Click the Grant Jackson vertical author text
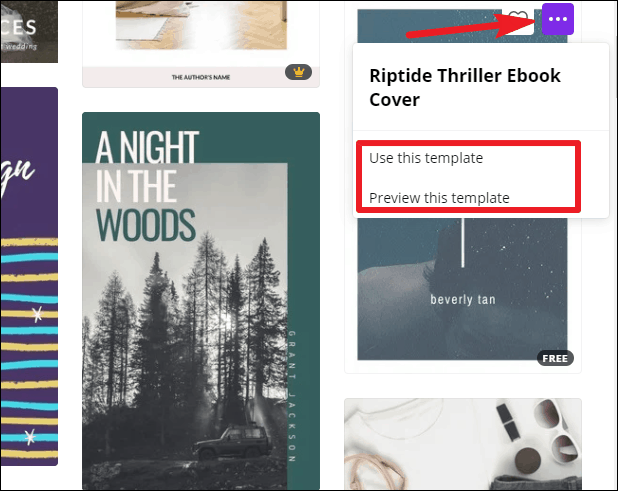 292,396
